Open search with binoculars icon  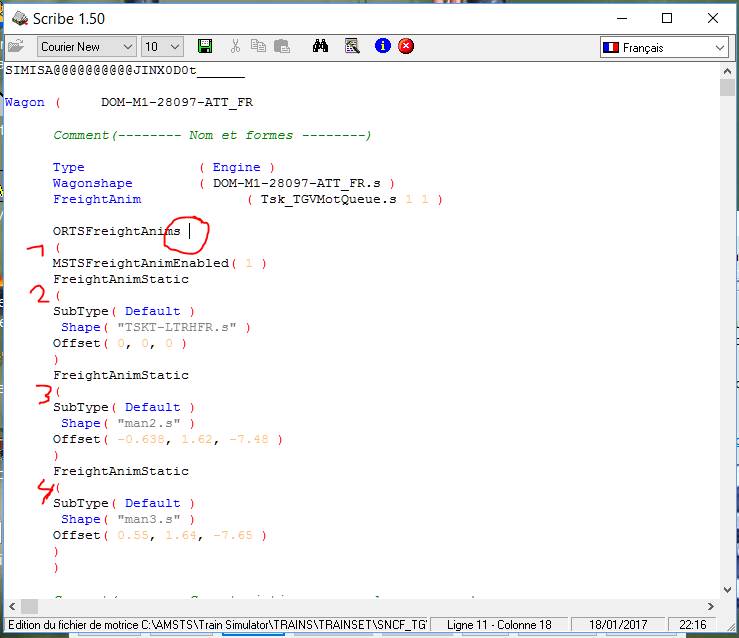coord(320,46)
